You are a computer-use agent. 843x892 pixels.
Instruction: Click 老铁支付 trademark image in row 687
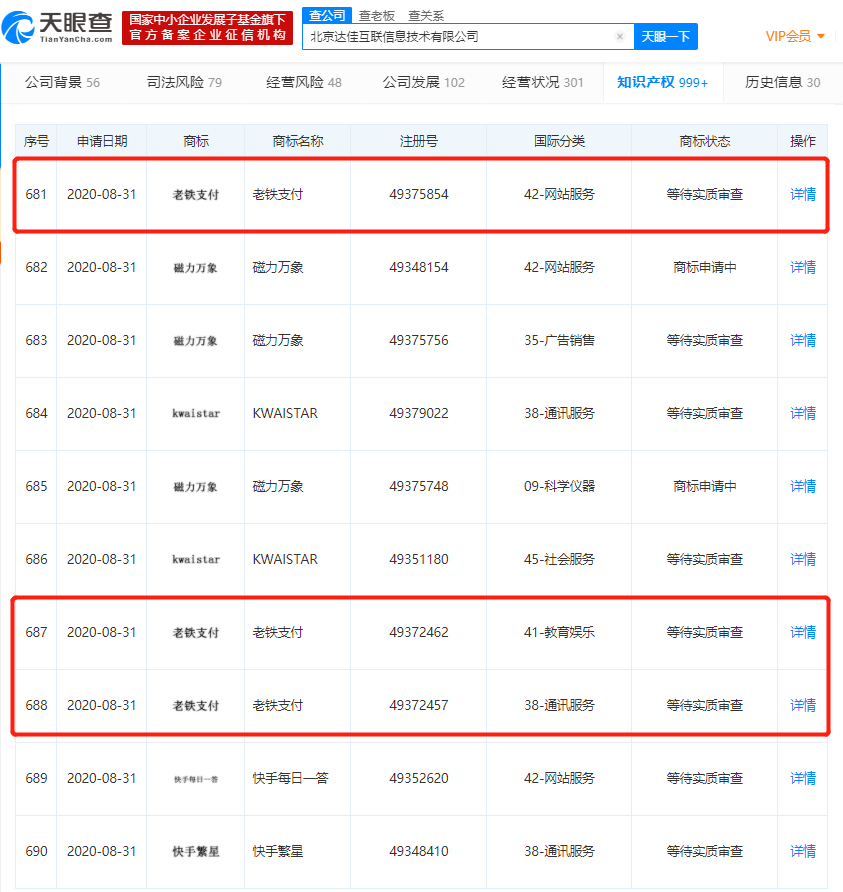[196, 633]
